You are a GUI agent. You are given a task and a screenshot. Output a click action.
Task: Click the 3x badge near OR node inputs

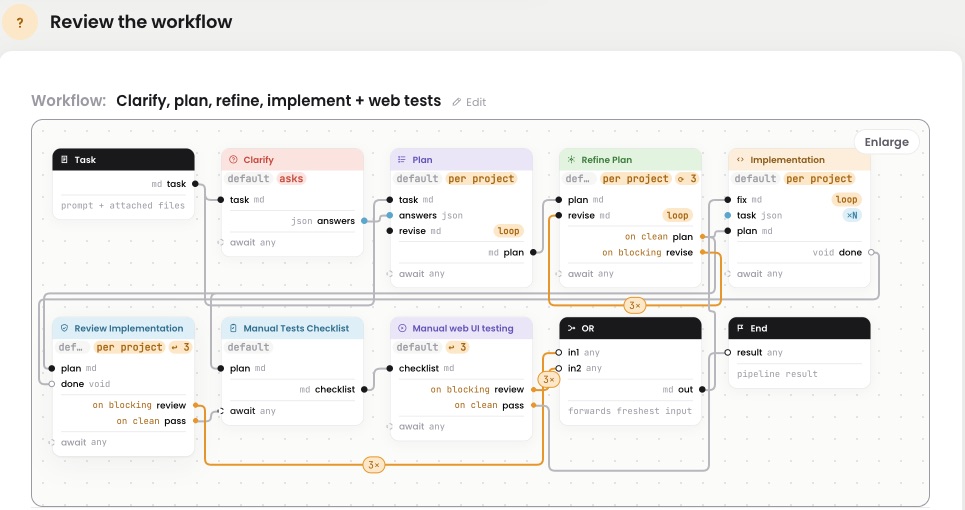[x=548, y=380]
